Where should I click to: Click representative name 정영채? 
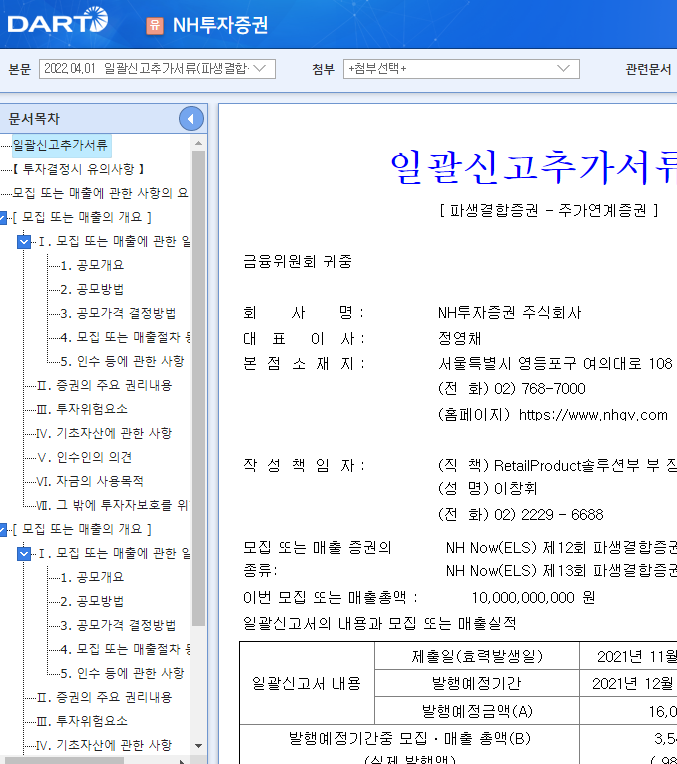click(x=460, y=338)
